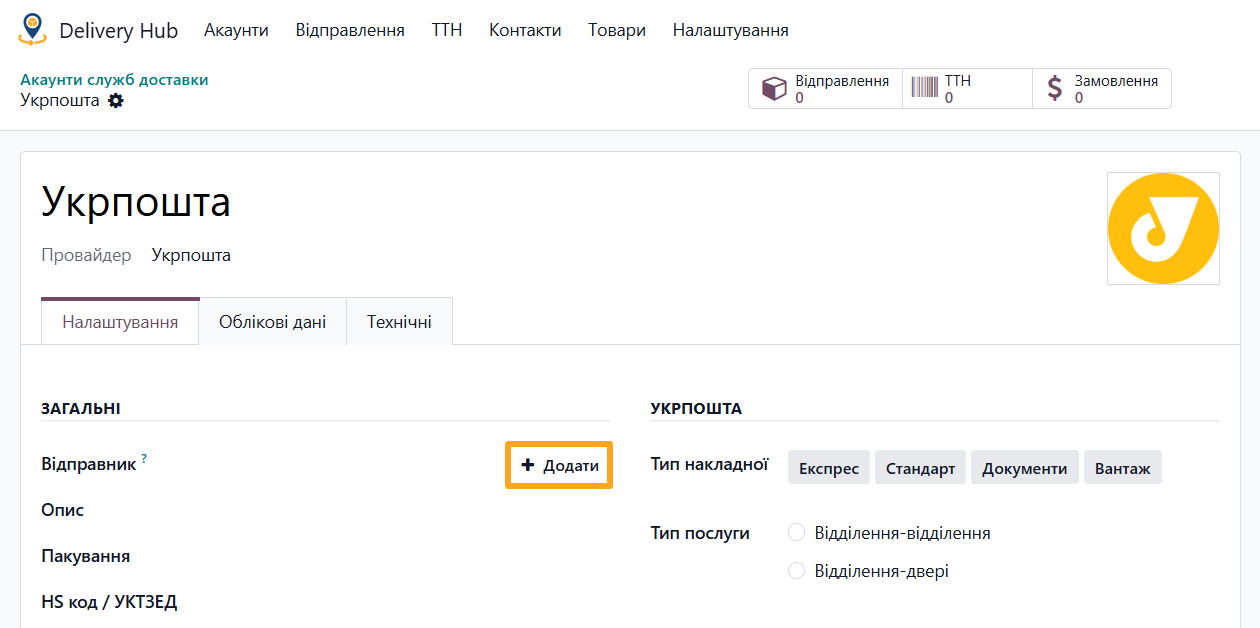Open the help tooltip next to Відправник
The image size is (1260, 628).
tap(144, 459)
